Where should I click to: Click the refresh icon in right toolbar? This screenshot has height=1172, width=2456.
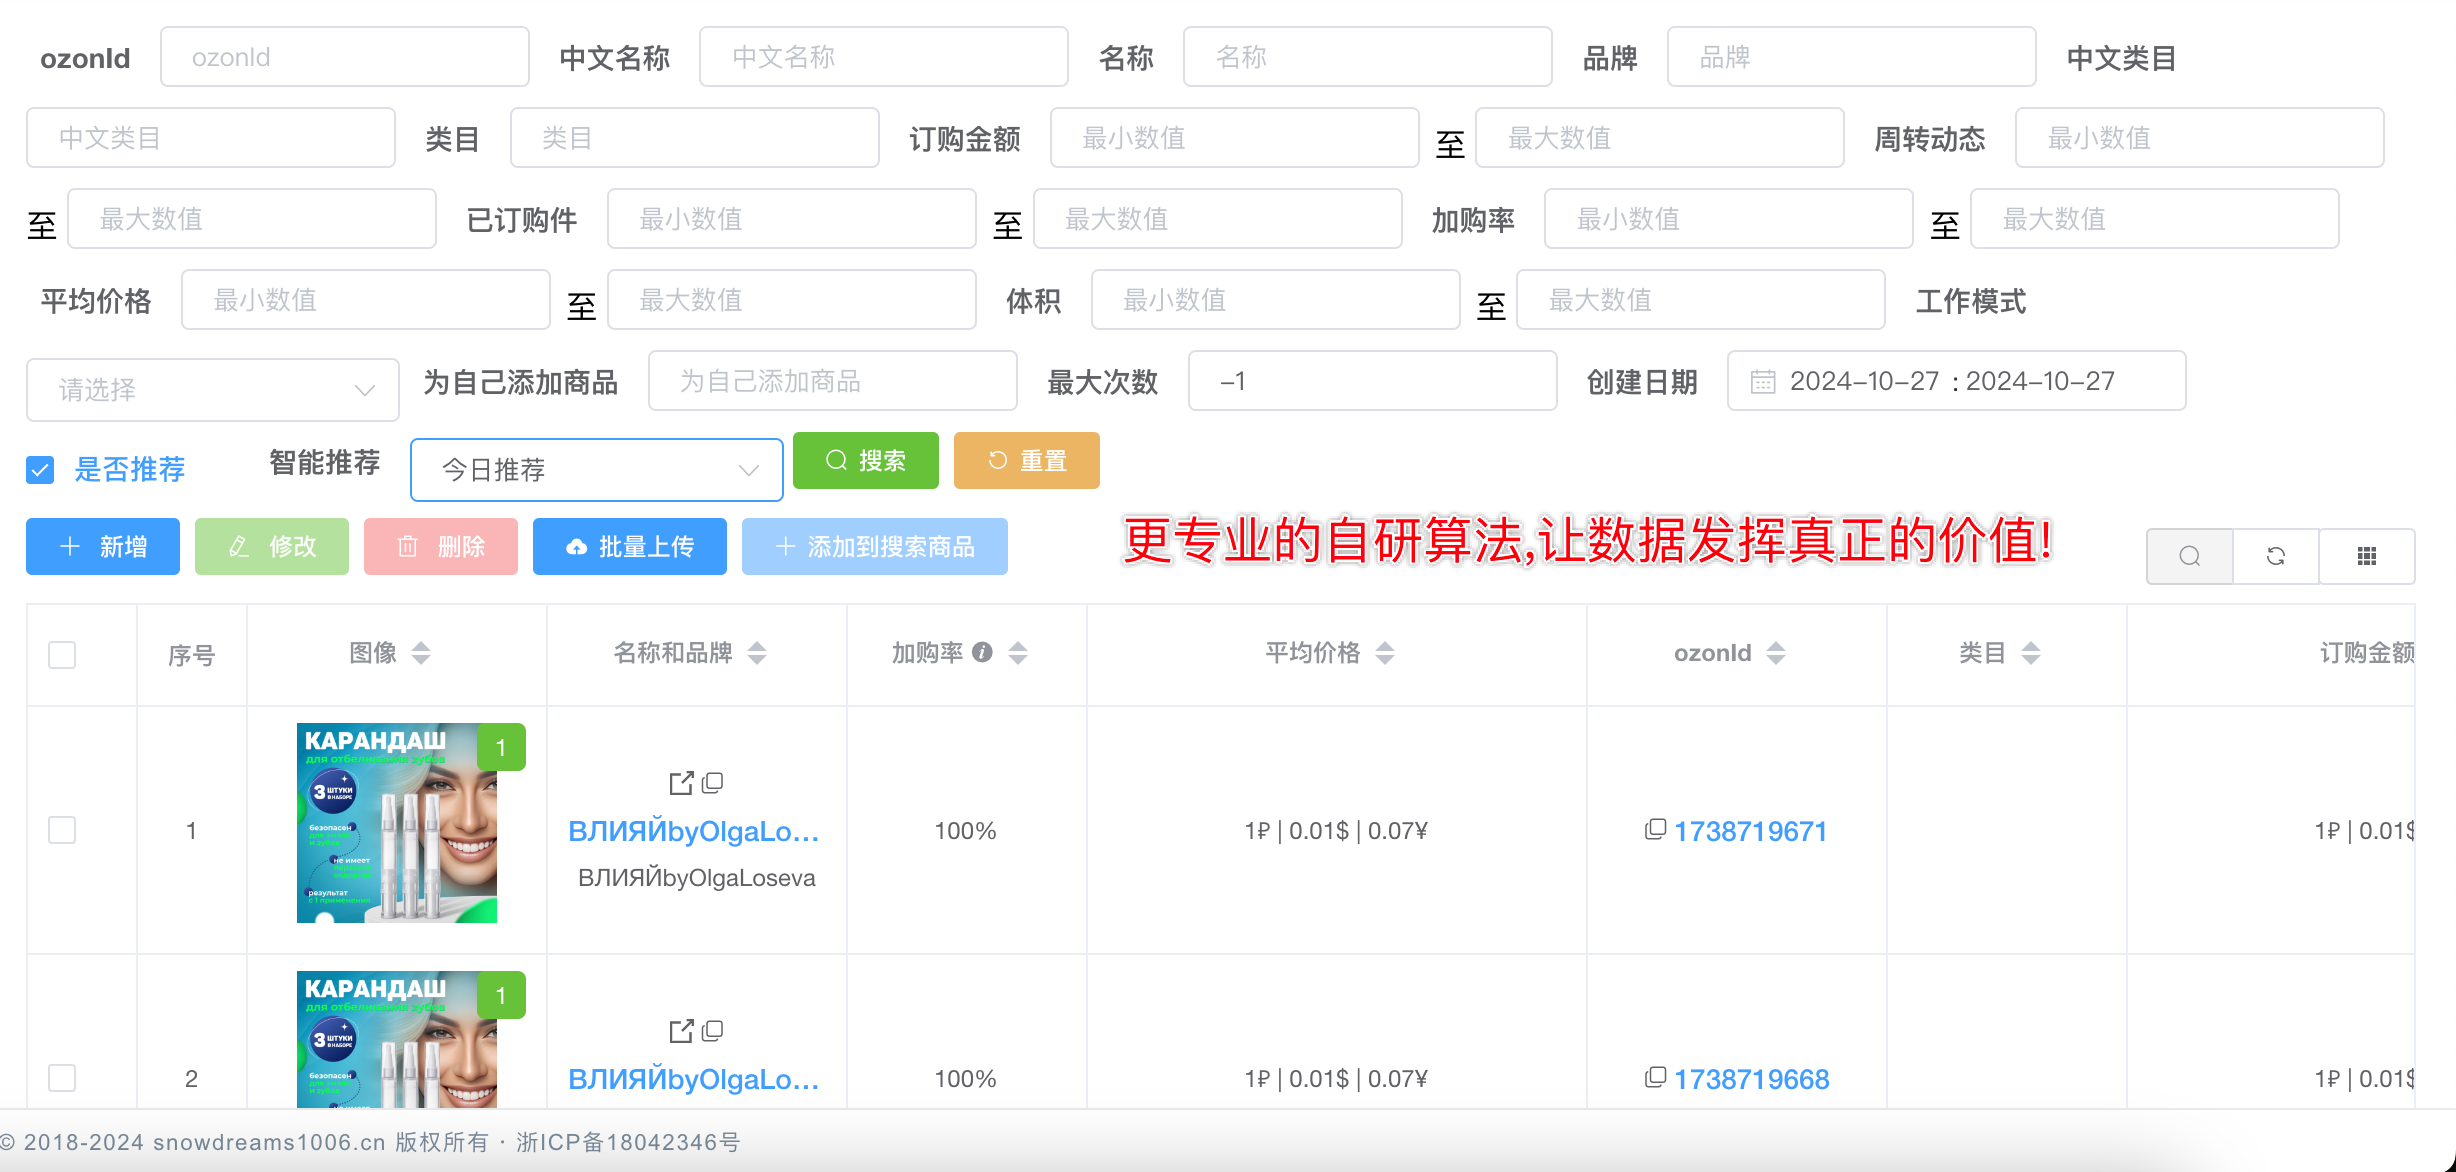click(2276, 556)
